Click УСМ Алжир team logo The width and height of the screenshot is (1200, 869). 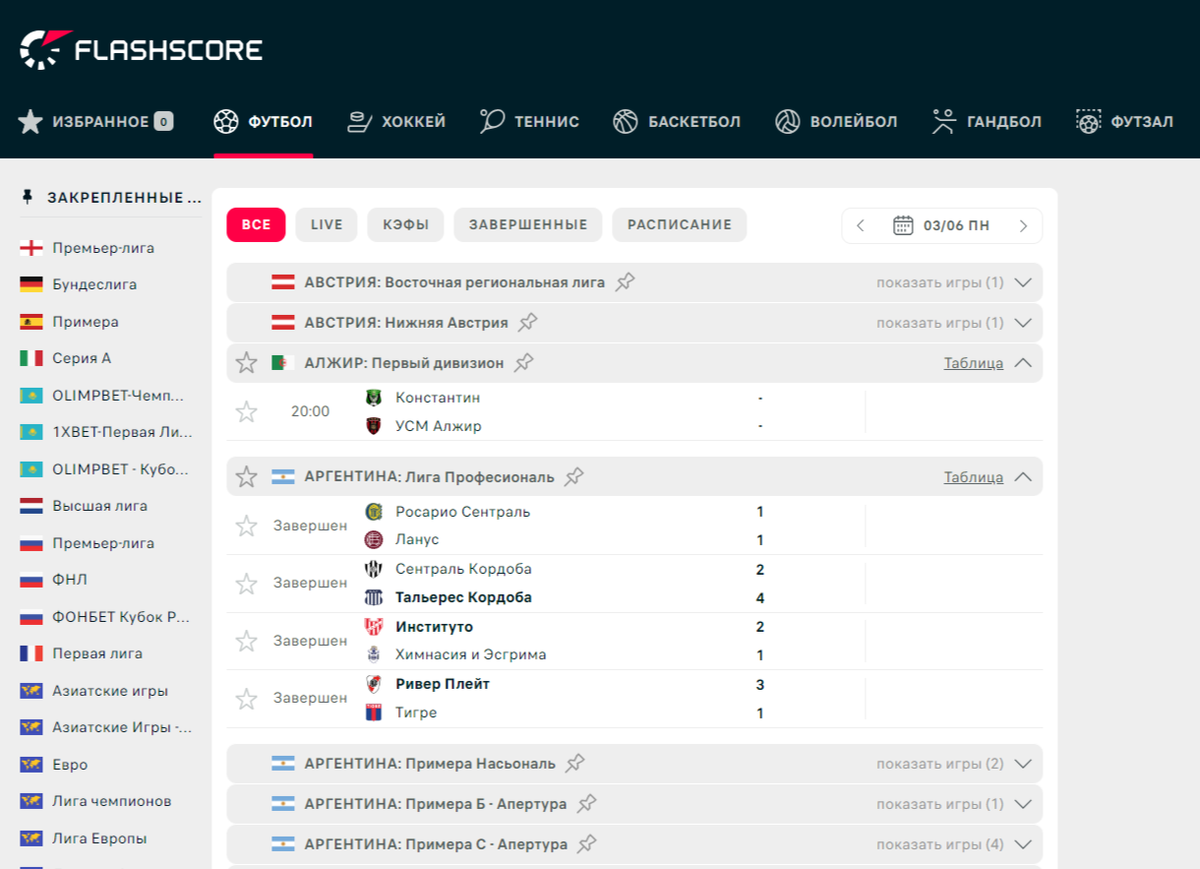(374, 426)
